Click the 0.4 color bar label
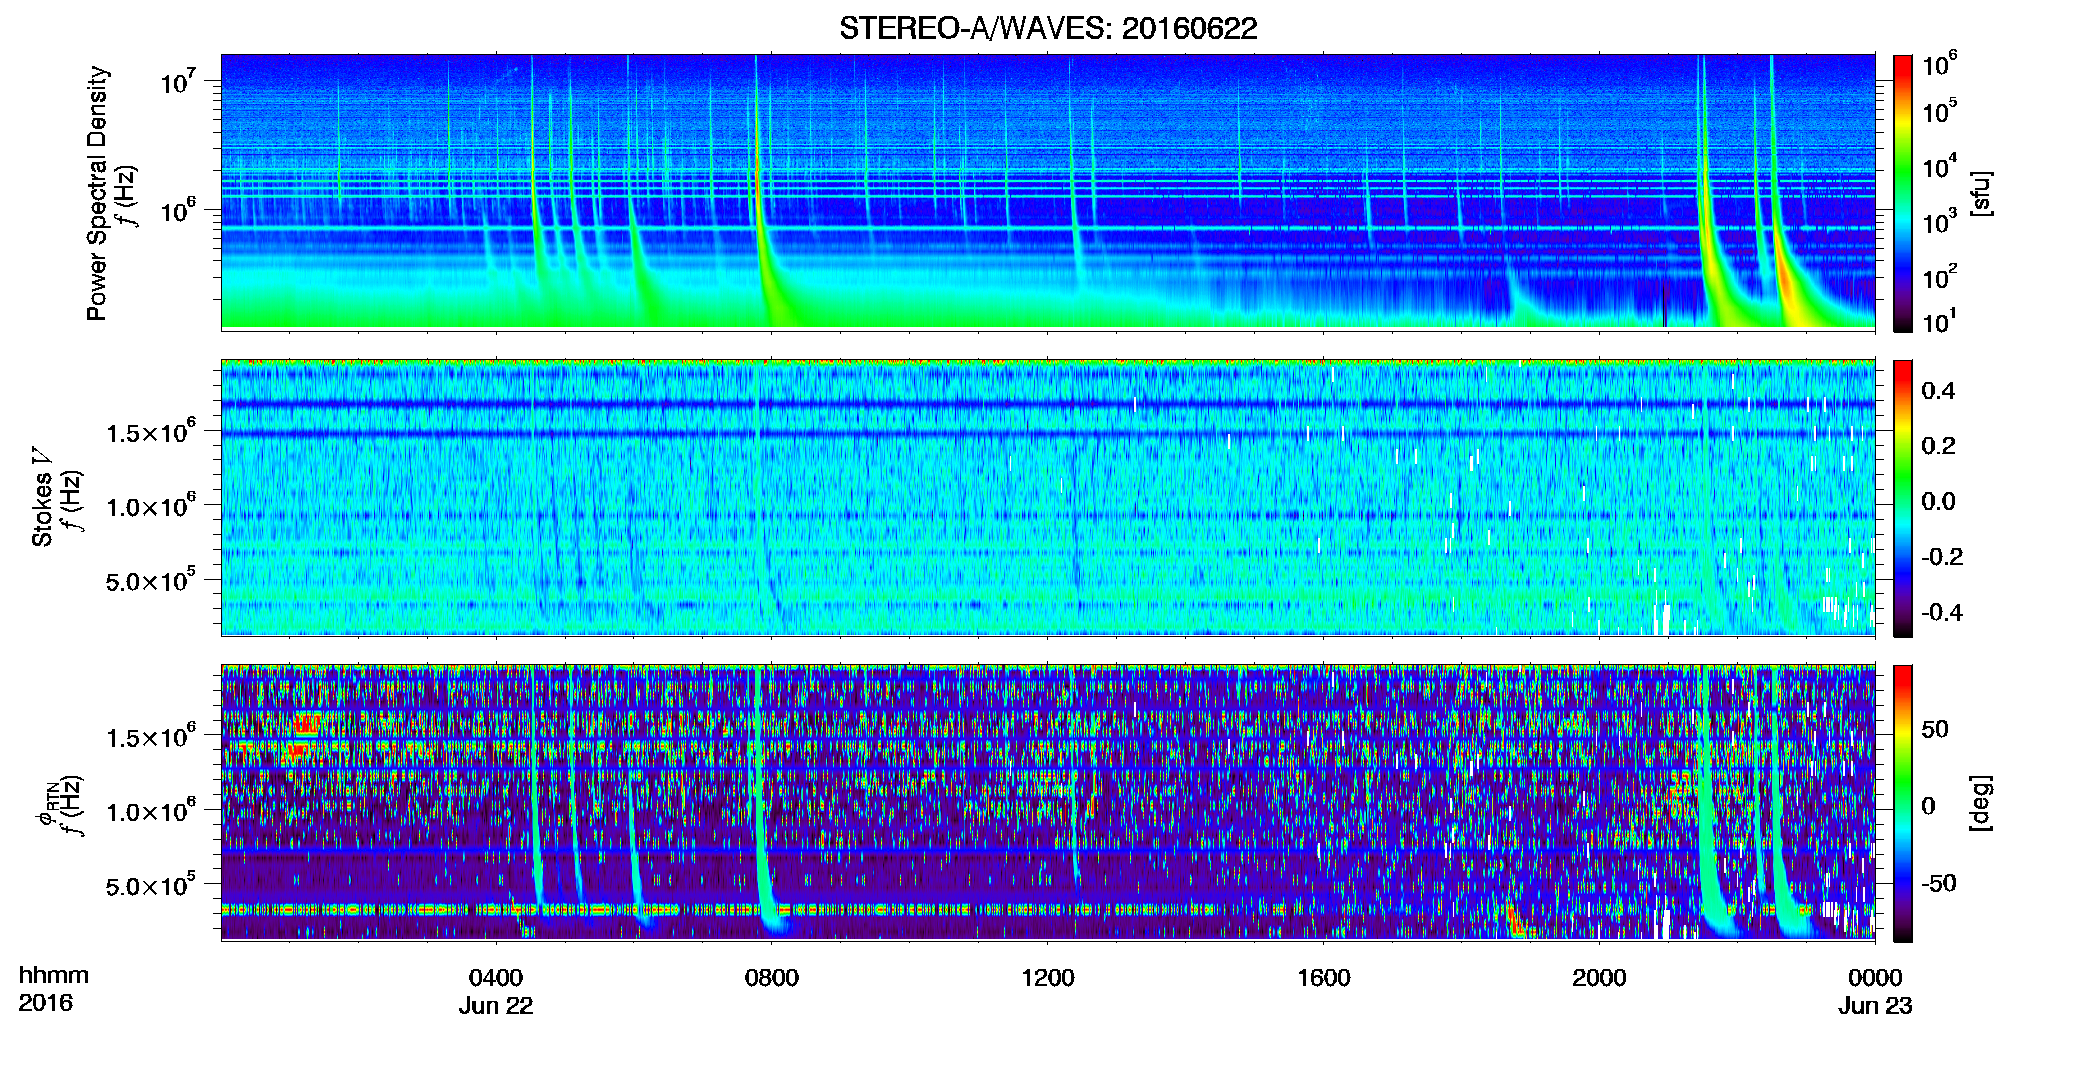The width and height of the screenshot is (2096, 1080). point(1938,391)
